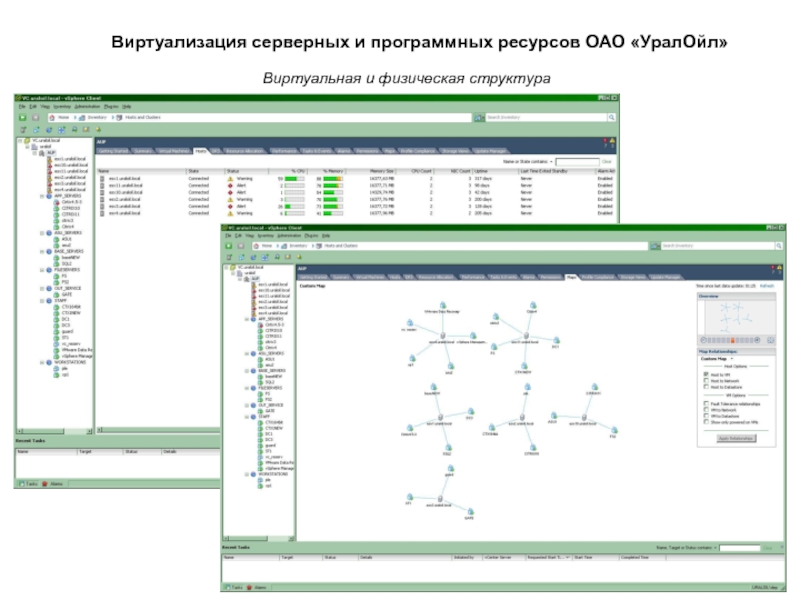The width and height of the screenshot is (800, 600).
Task: Click search magnifier icon in front window
Action: [x=779, y=246]
